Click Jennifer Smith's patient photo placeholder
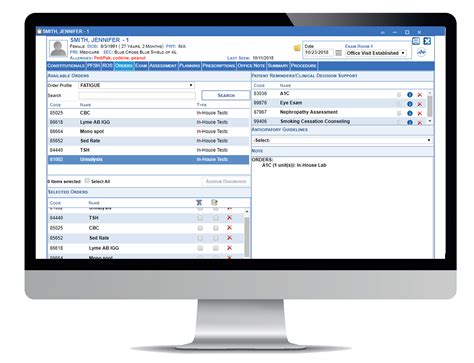 [x=58, y=48]
